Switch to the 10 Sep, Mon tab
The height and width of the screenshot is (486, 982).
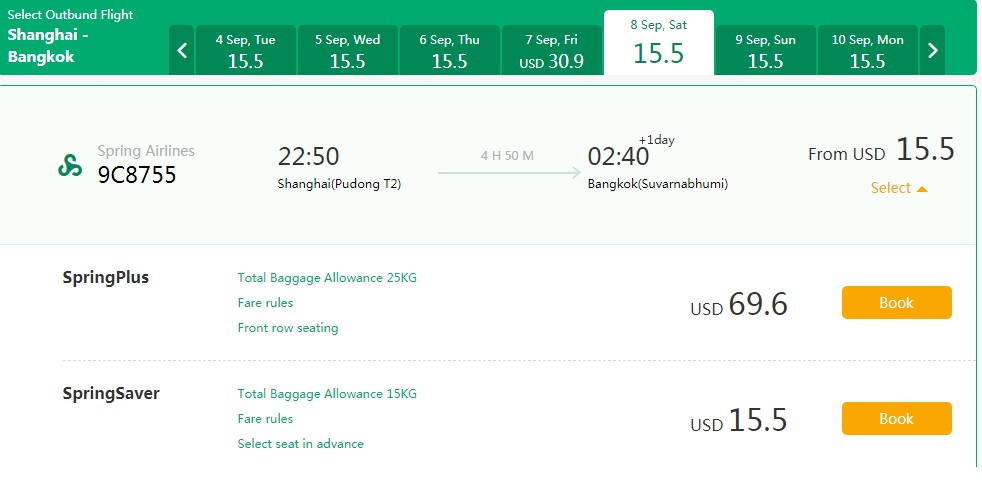coord(868,50)
